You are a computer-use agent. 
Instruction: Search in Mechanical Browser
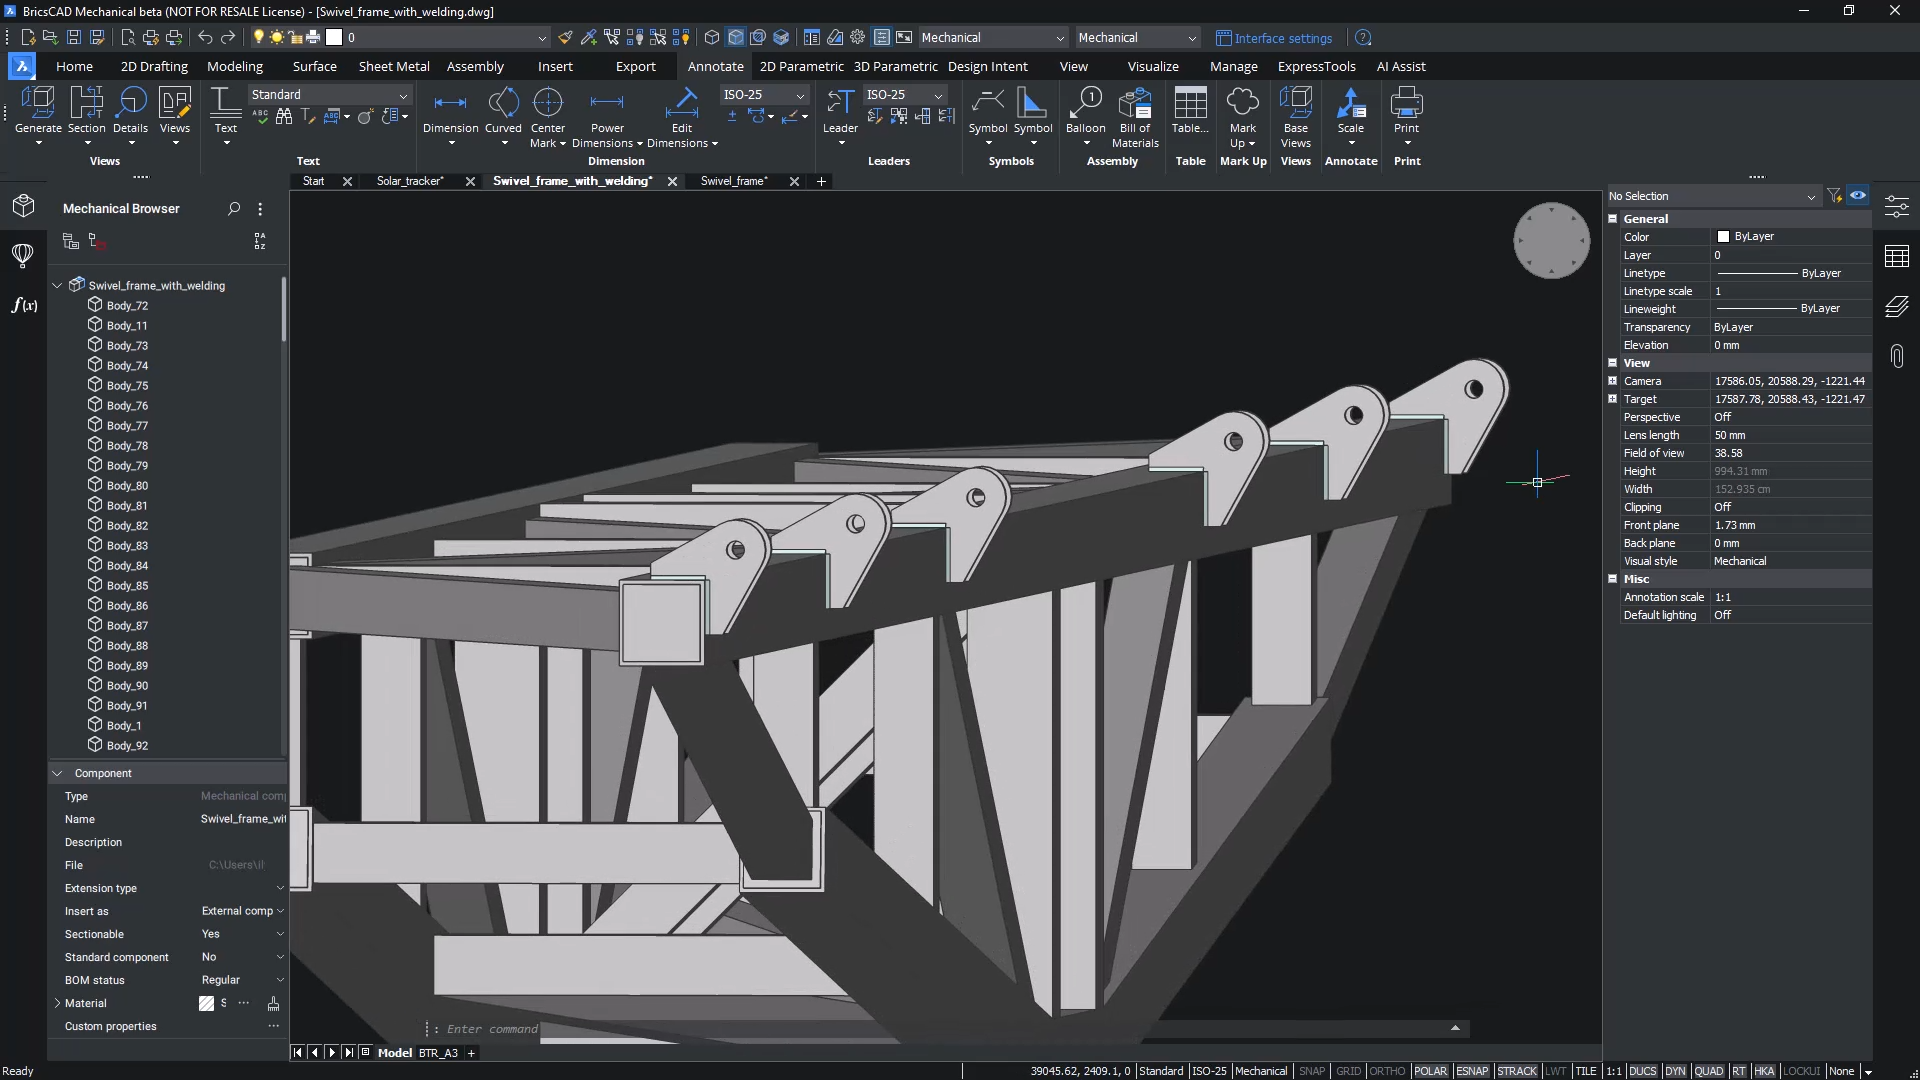(x=234, y=209)
